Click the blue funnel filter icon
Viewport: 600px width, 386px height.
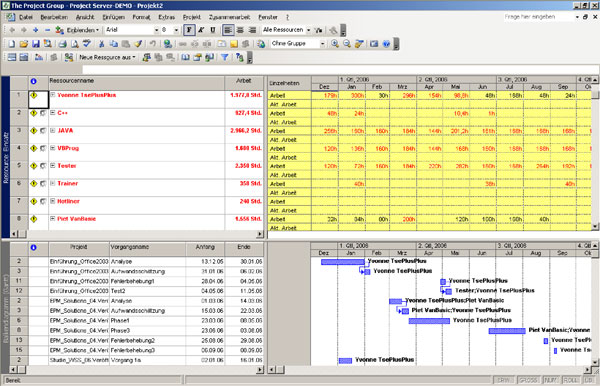(x=225, y=57)
